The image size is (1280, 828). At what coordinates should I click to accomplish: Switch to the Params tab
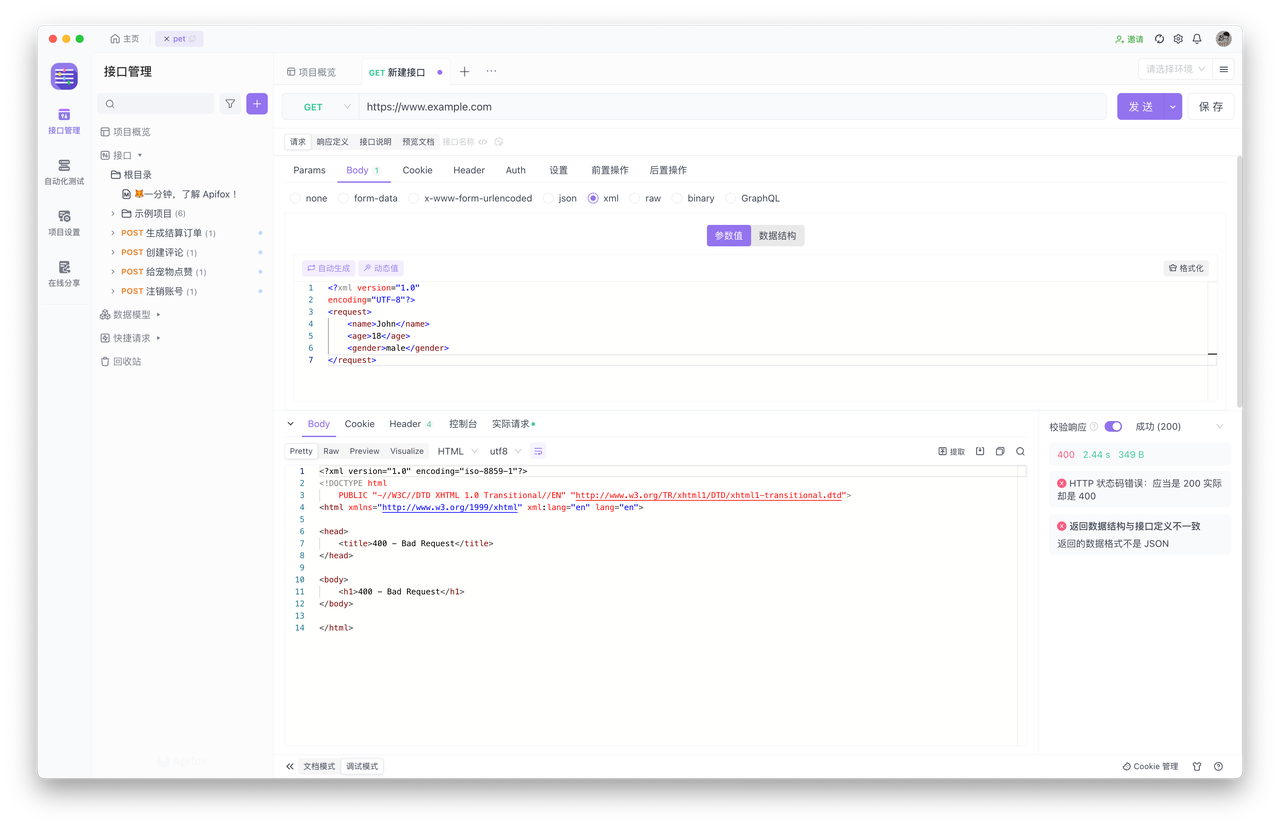point(309,170)
